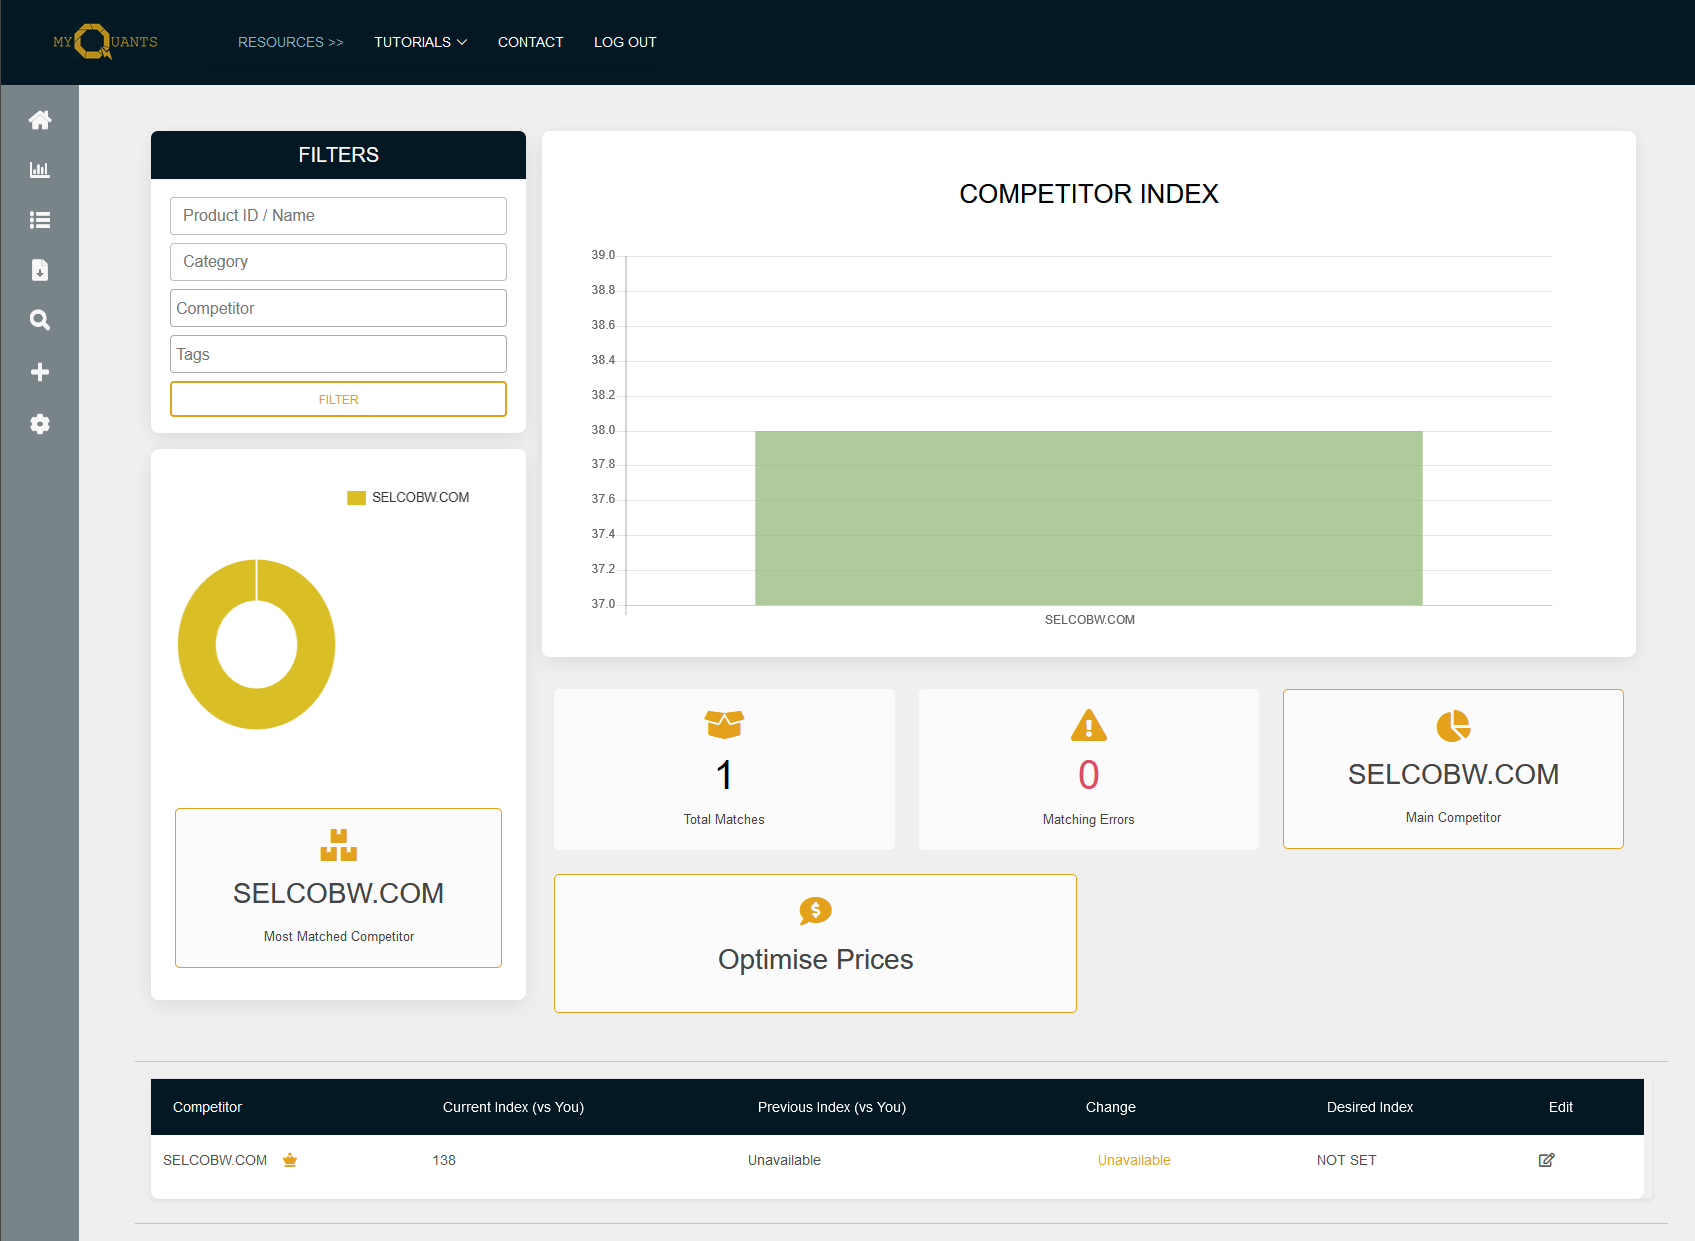This screenshot has width=1695, height=1241.
Task: Click the pie chart Main Competitor icon
Action: click(x=1454, y=726)
